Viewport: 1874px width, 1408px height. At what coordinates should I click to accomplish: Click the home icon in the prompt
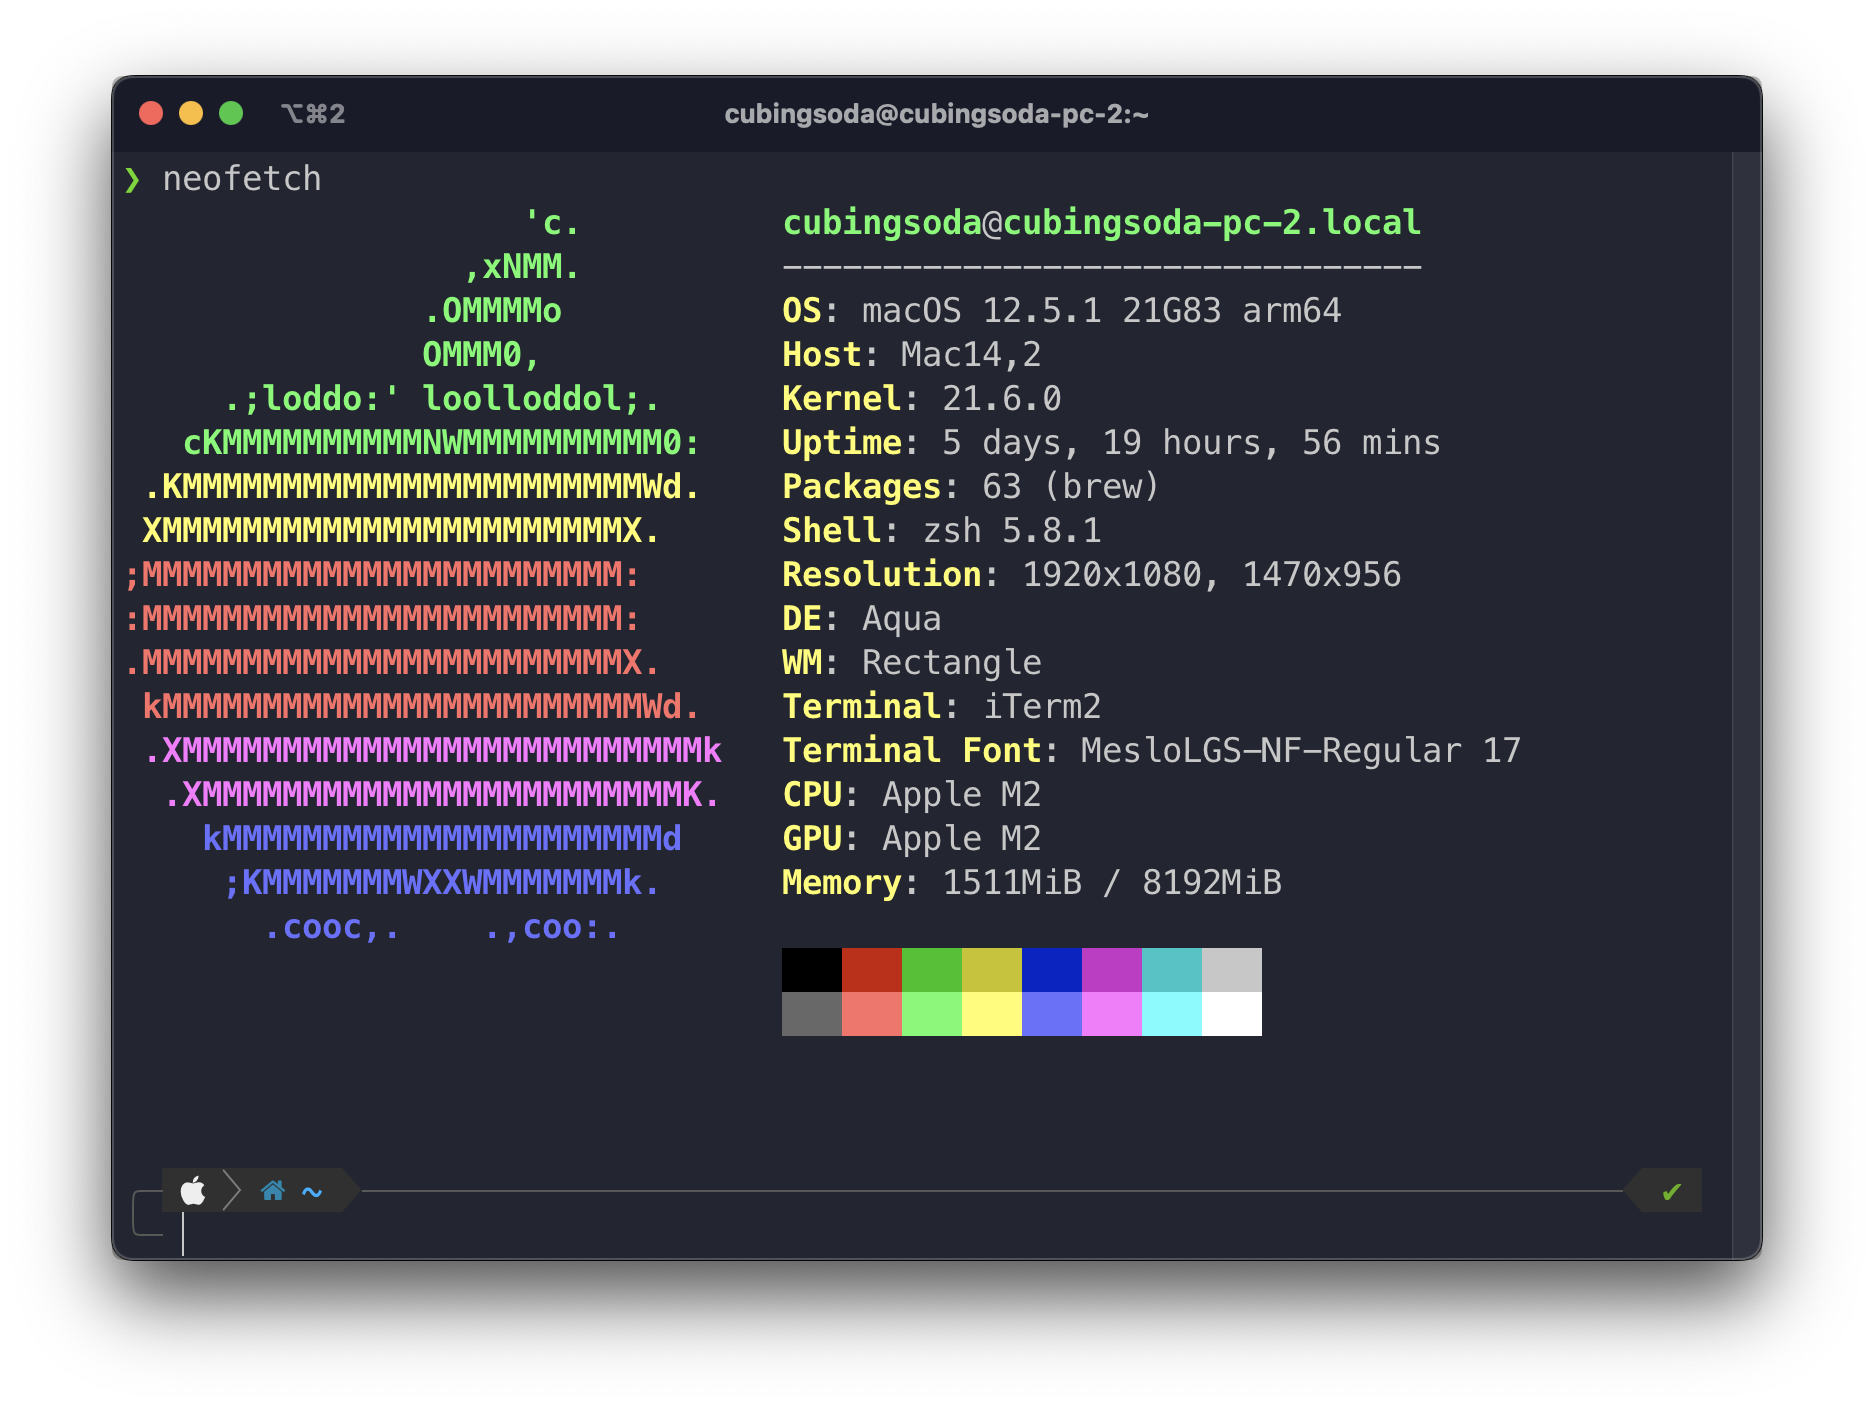click(272, 1191)
